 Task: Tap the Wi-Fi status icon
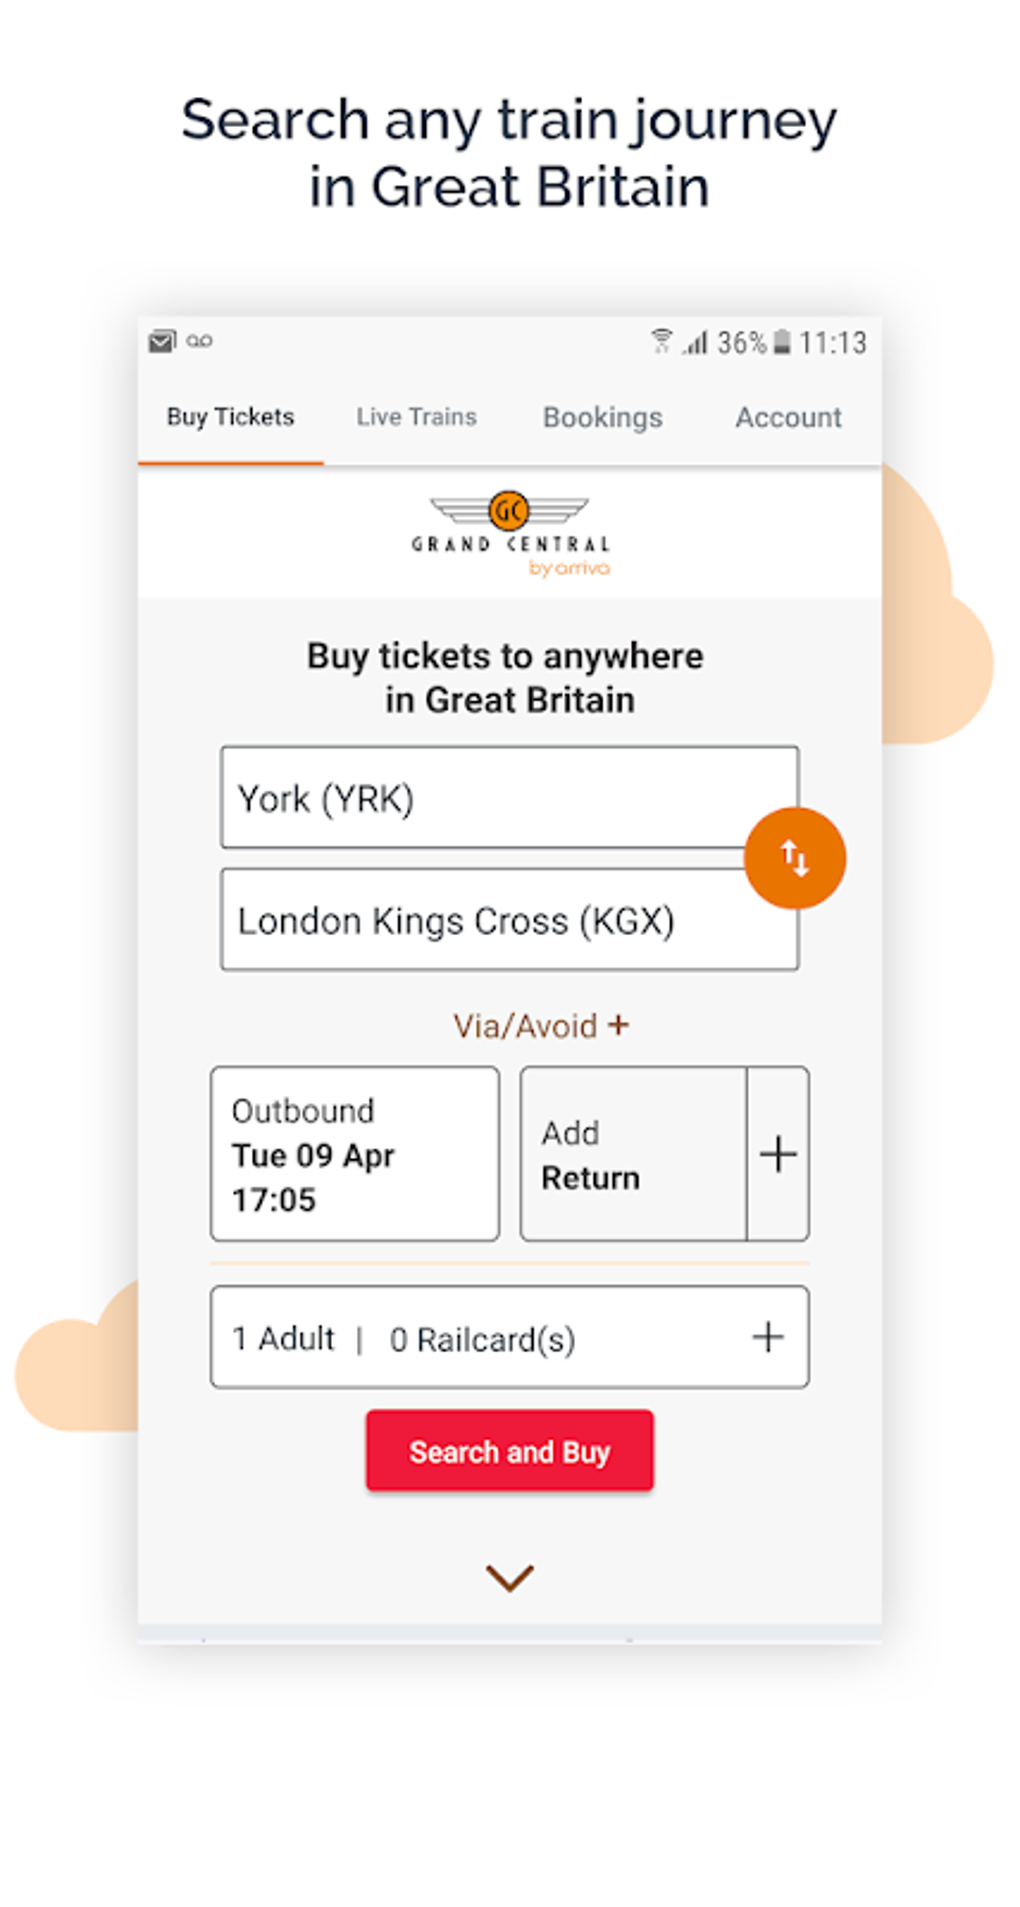coord(661,342)
